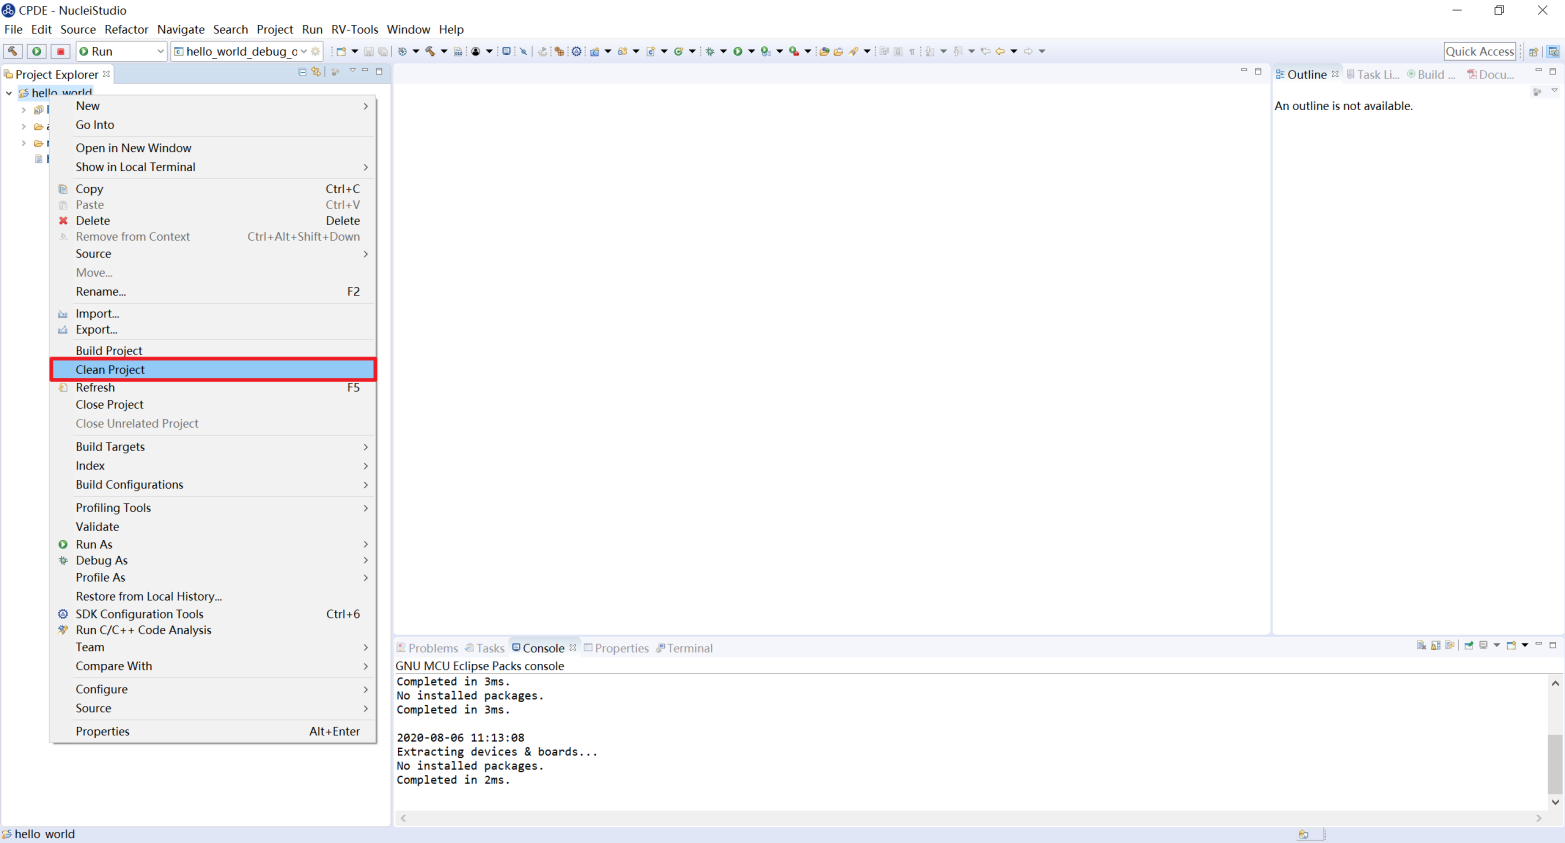
Task: Click the hammer Build icon in the toolbar
Action: (13, 51)
